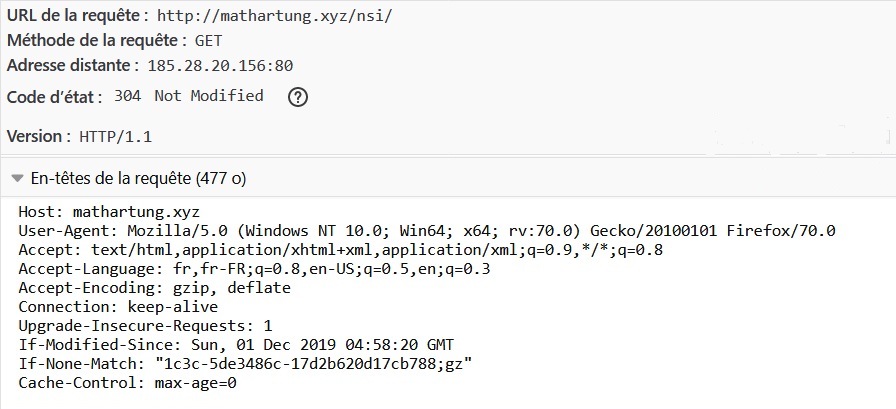The image size is (896, 409).
Task: Click the Connection: keep-alive header
Action: pyautogui.click(x=118, y=307)
